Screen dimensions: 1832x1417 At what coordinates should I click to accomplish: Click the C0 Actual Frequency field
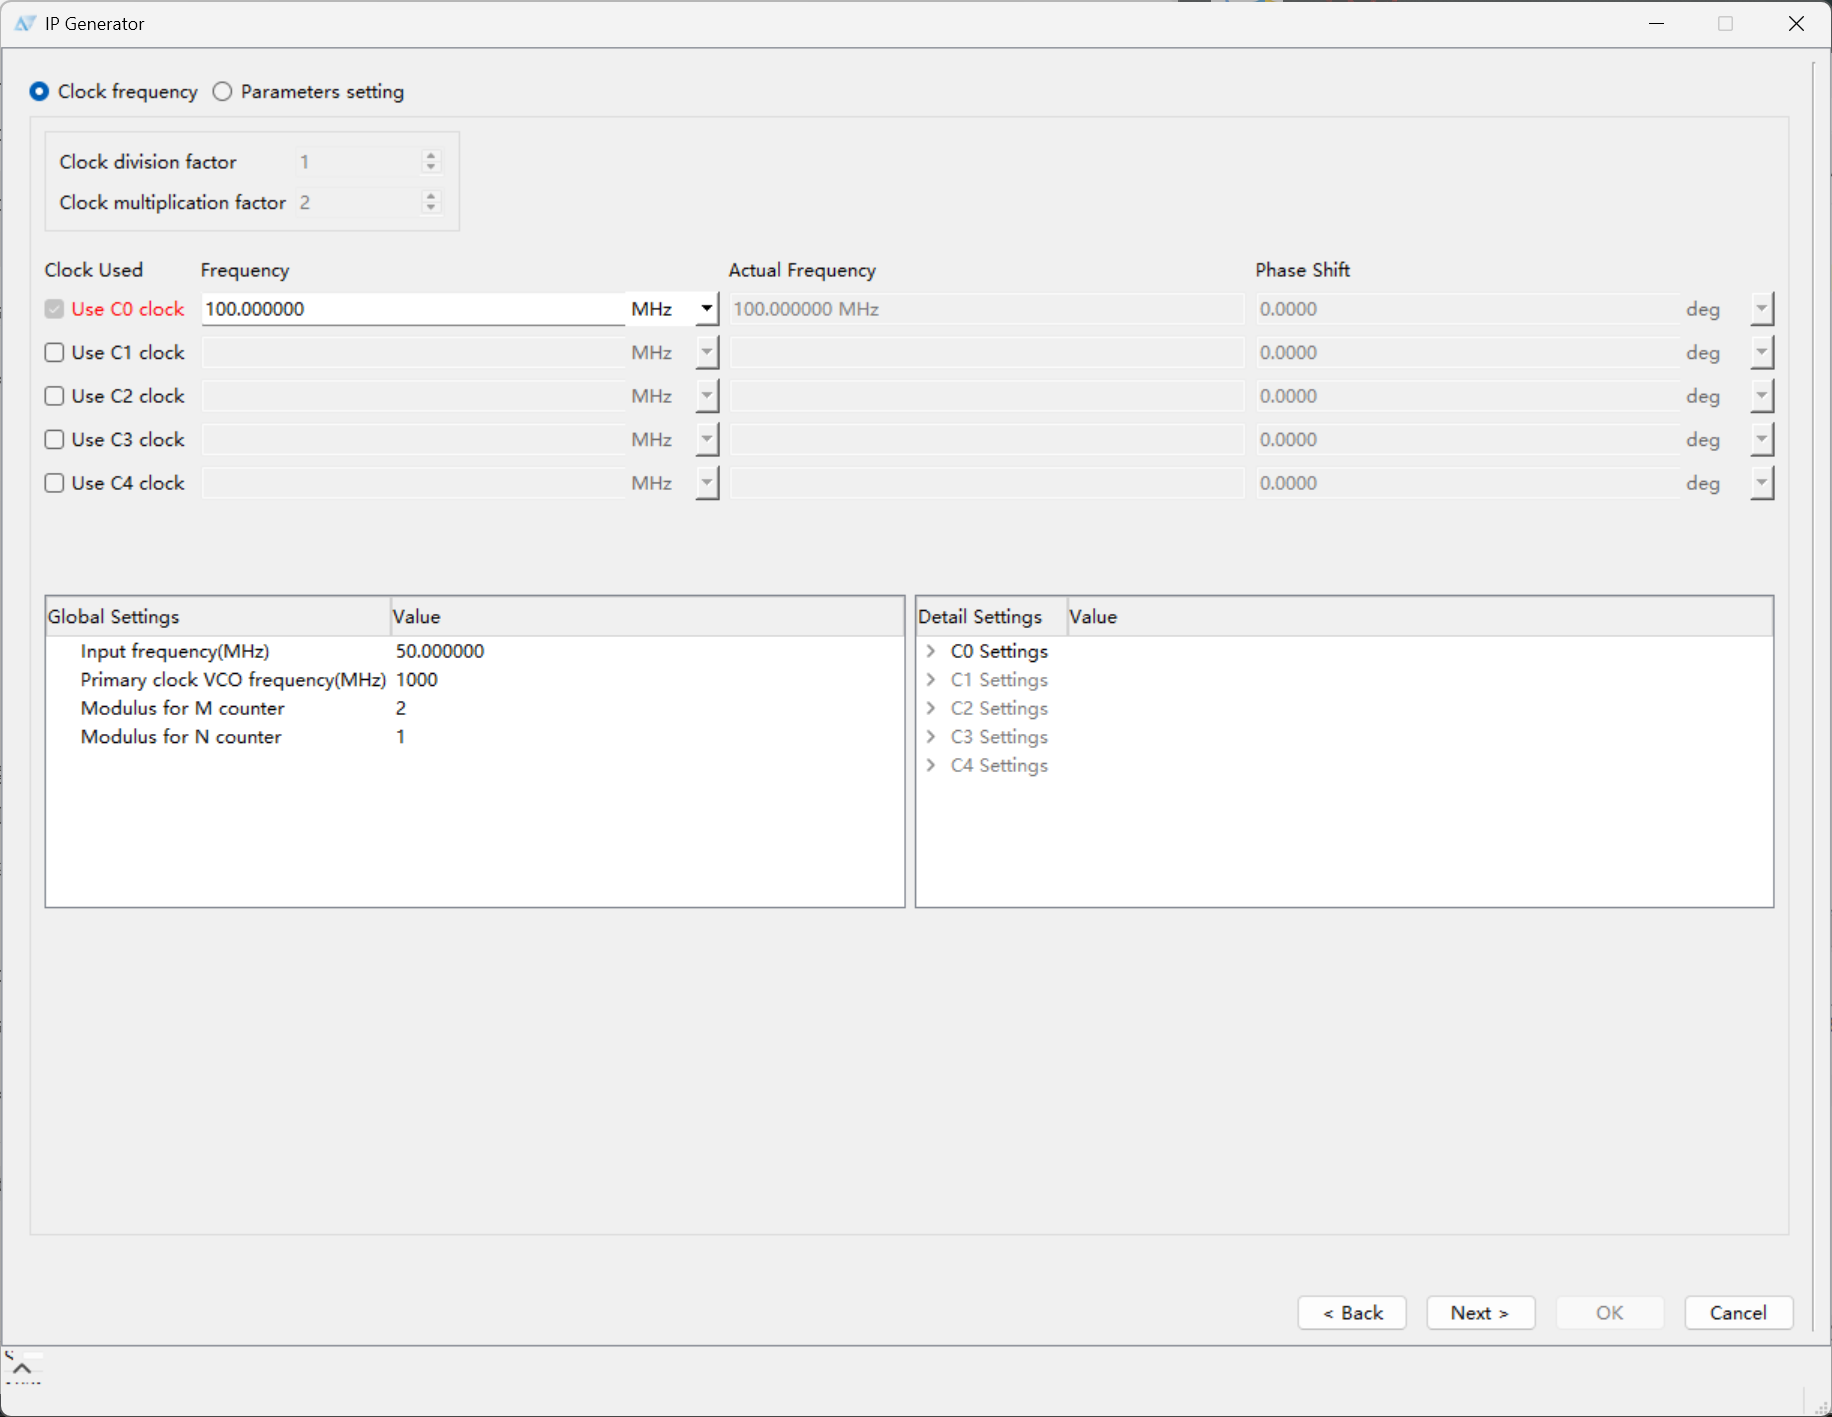(987, 309)
